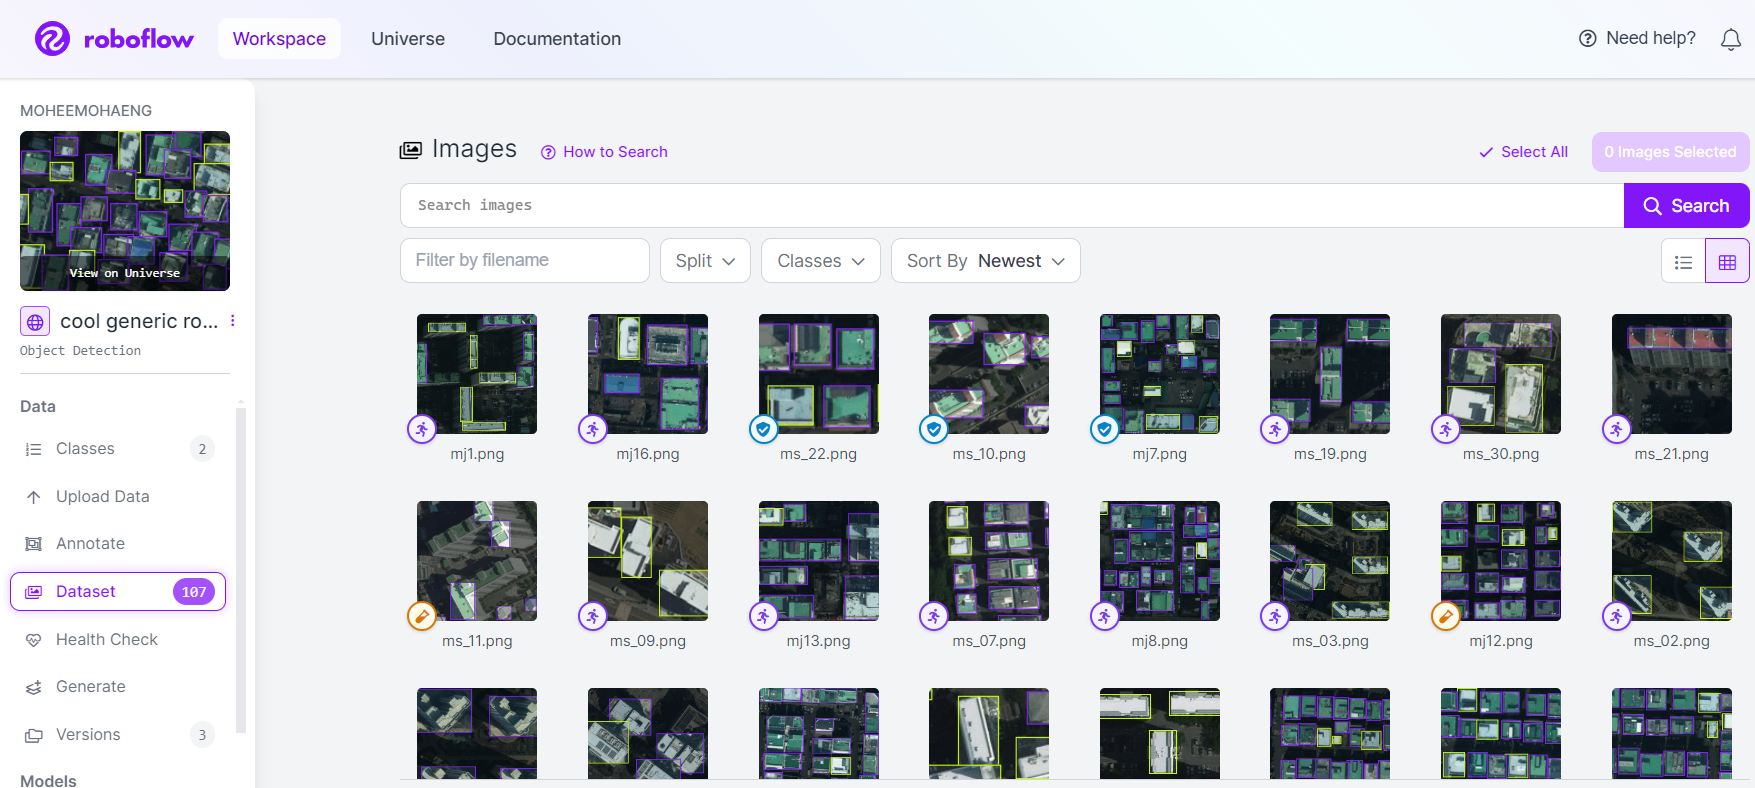This screenshot has width=1755, height=788.
Task: Click the ms_03.png filename
Action: pyautogui.click(x=1330, y=641)
